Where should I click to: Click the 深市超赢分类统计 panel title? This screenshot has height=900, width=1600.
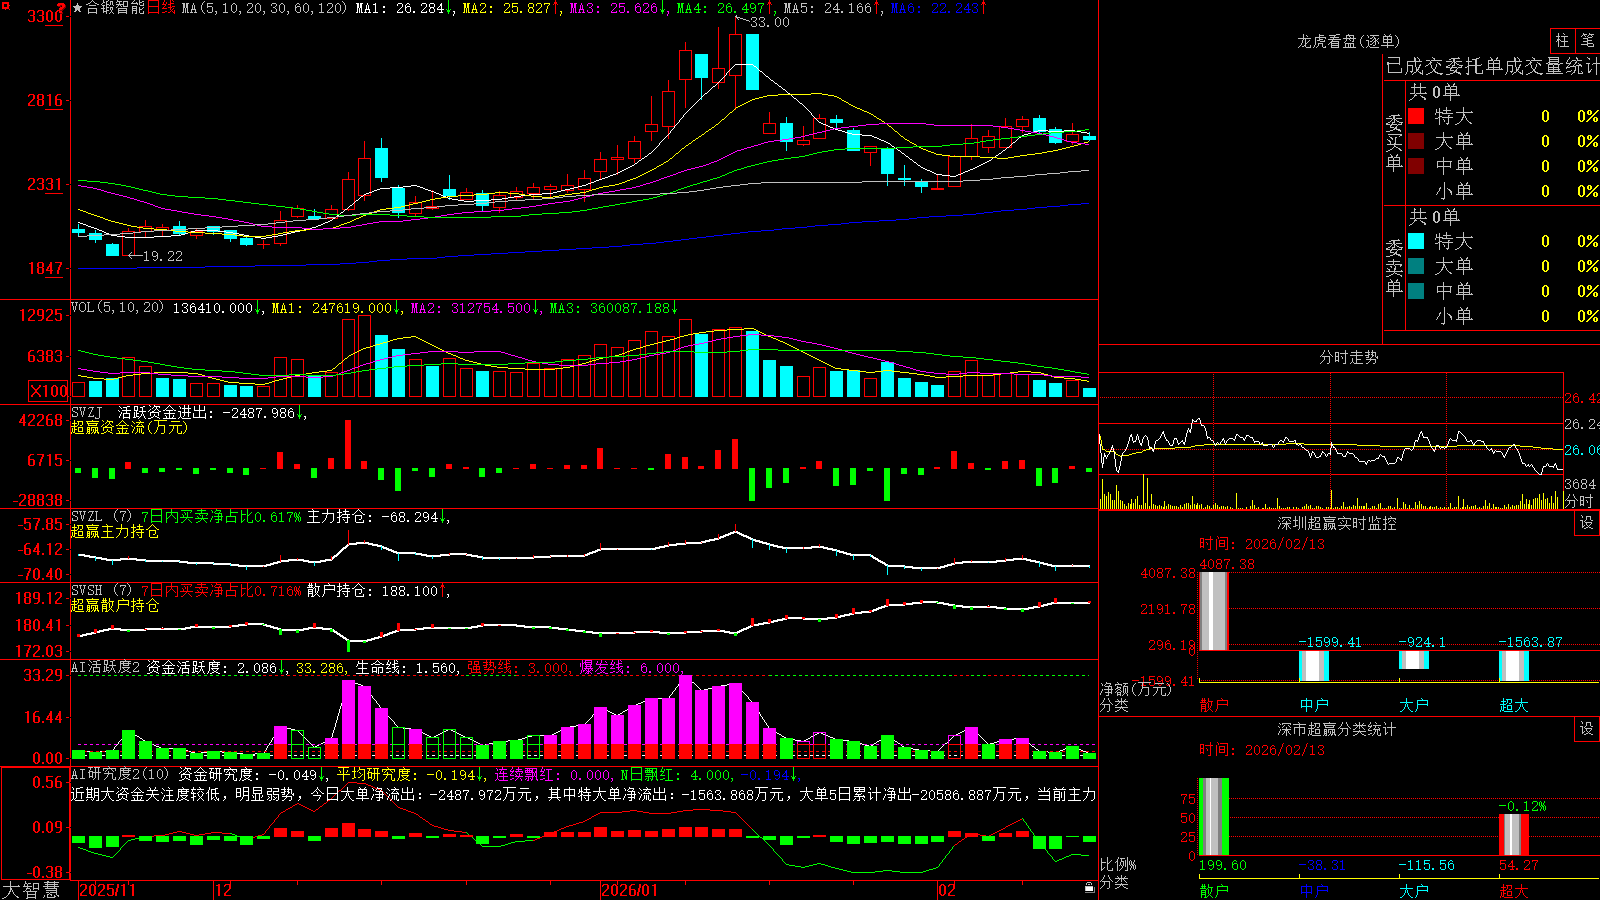pyautogui.click(x=1337, y=729)
